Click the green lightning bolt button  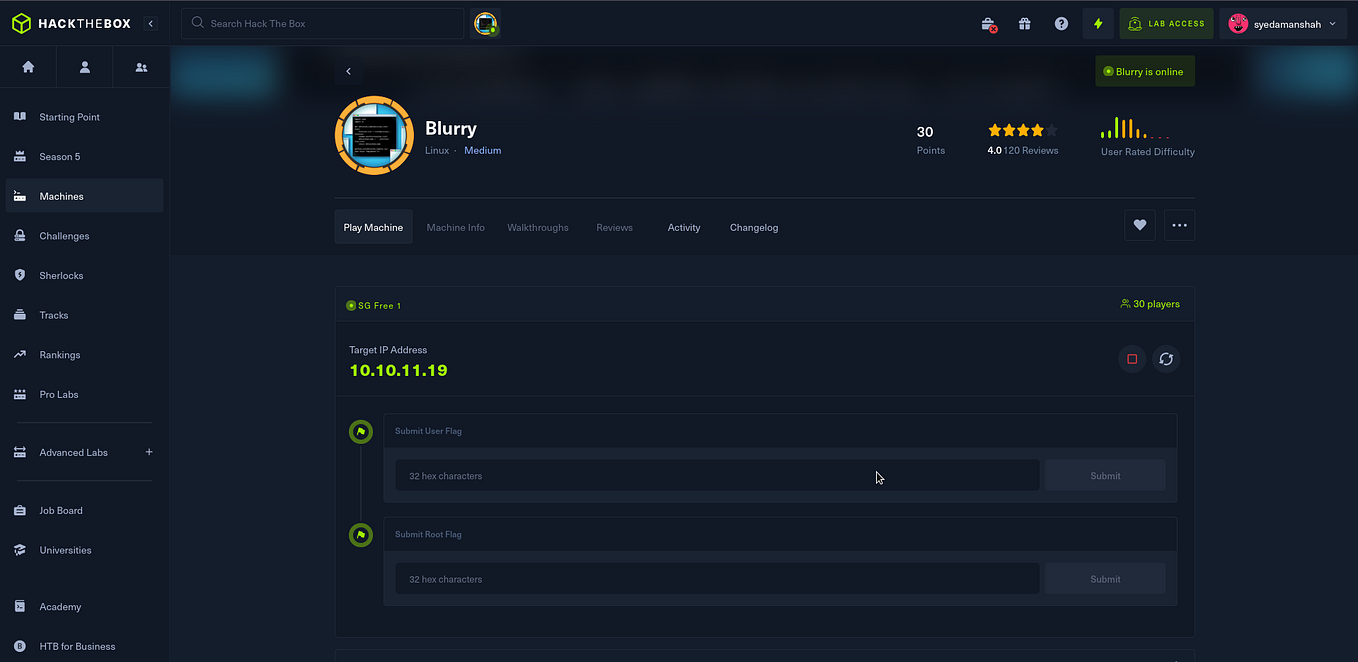coord(1098,23)
